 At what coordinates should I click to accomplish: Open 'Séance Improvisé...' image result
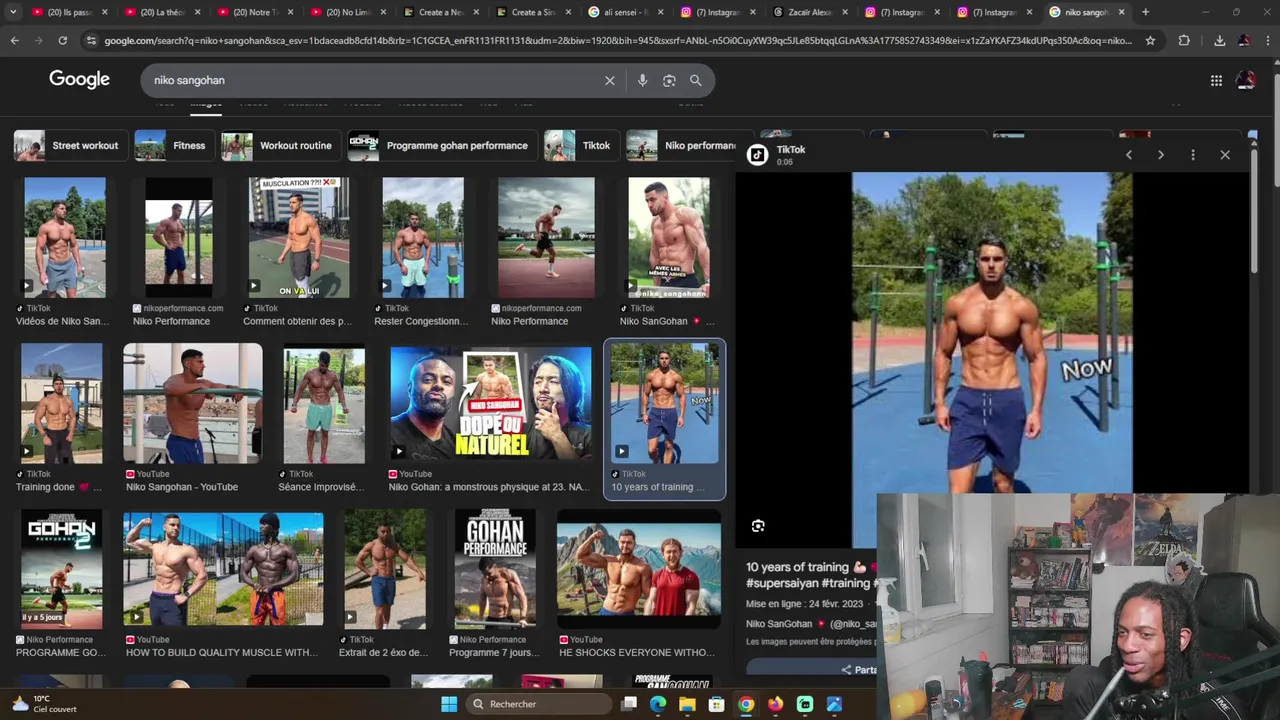(324, 404)
